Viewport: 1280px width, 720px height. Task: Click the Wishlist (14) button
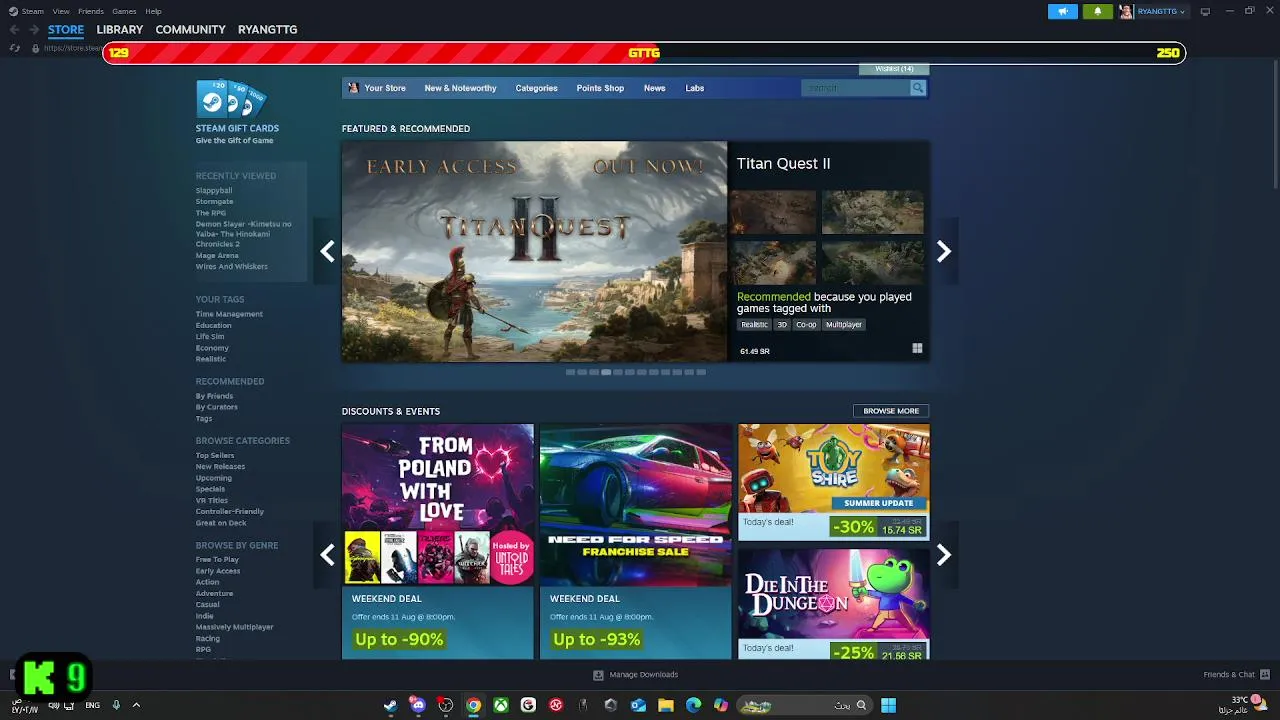[x=894, y=69]
